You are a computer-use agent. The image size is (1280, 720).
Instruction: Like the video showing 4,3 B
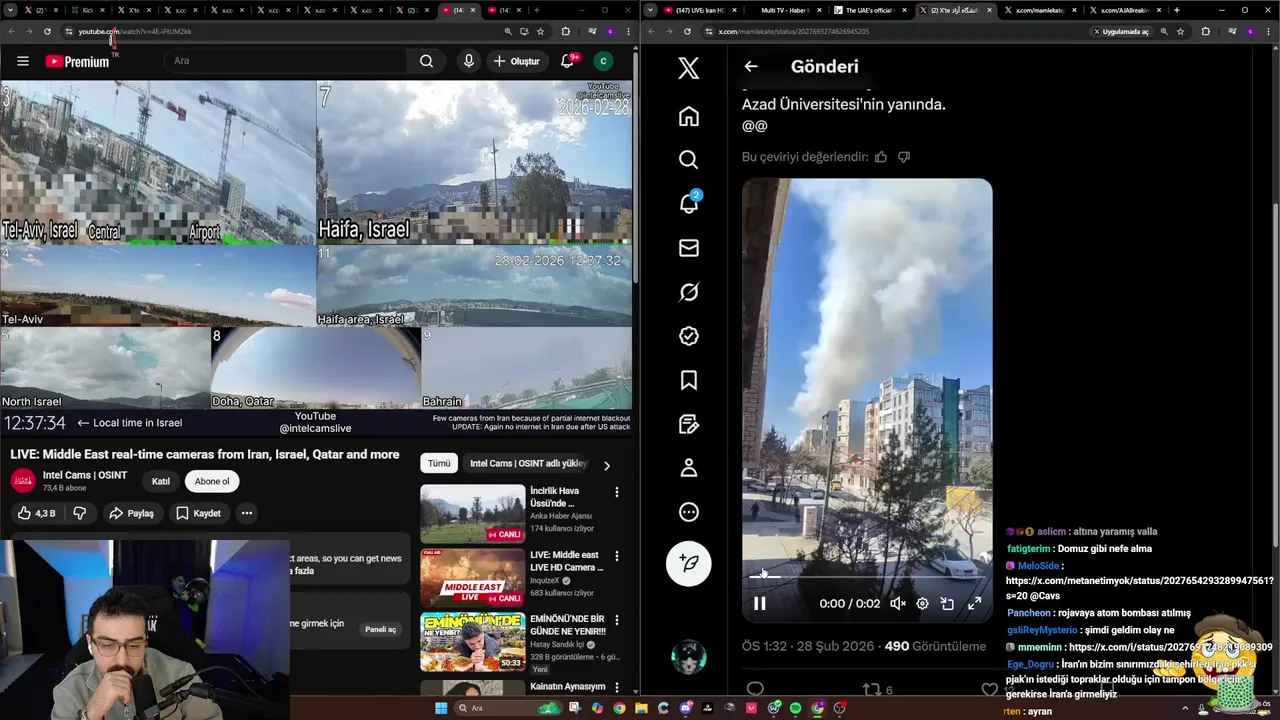click(x=37, y=513)
